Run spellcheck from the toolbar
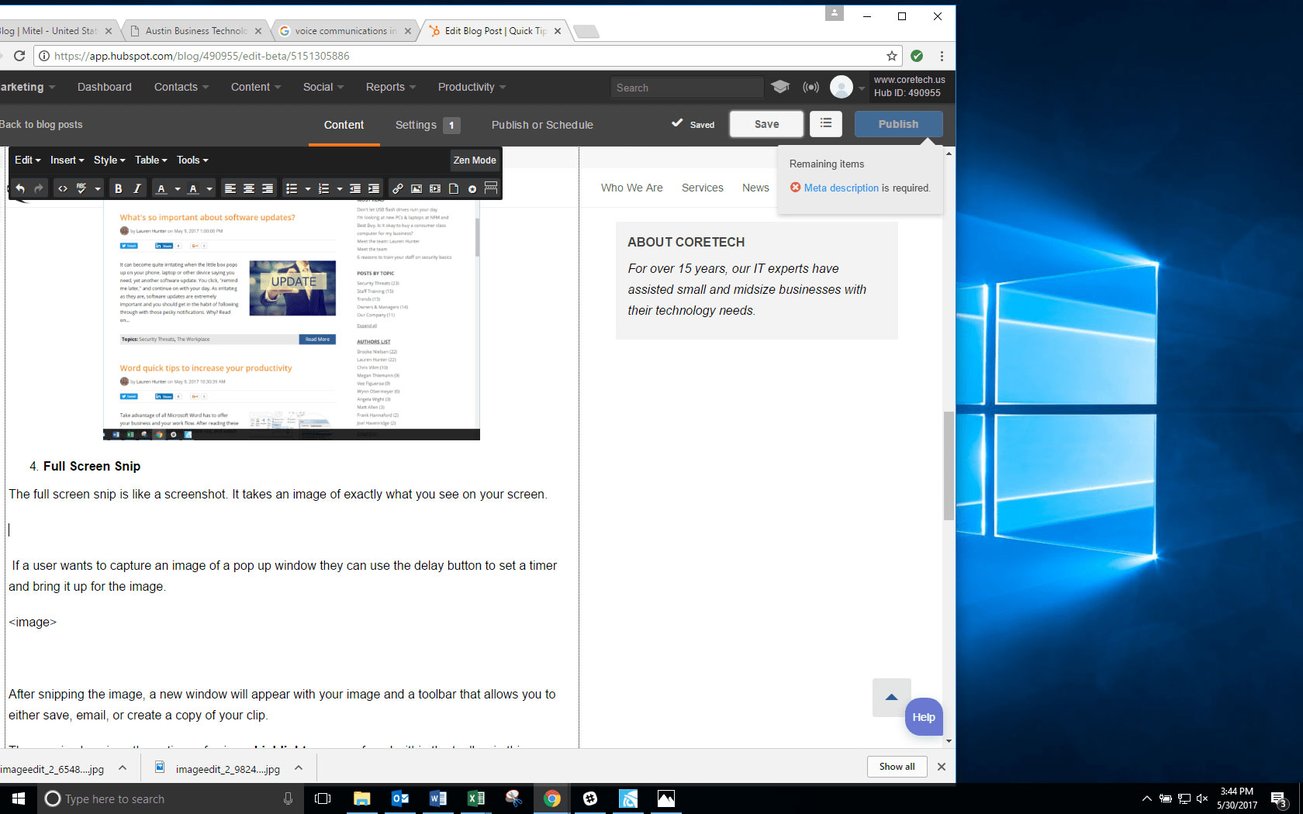Screen dimensions: 1303x814 [x=80, y=188]
